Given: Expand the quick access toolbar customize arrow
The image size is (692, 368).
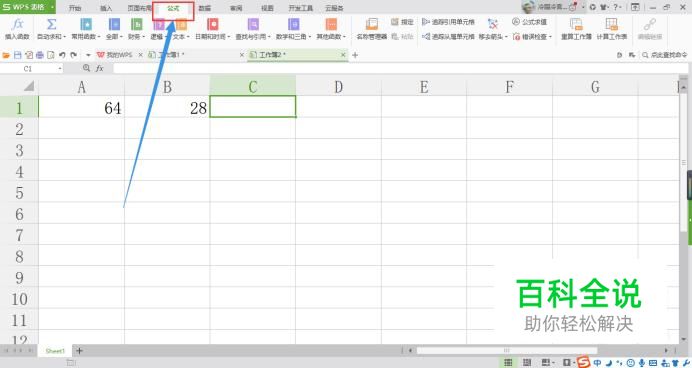Looking at the screenshot, I should point(88,55).
